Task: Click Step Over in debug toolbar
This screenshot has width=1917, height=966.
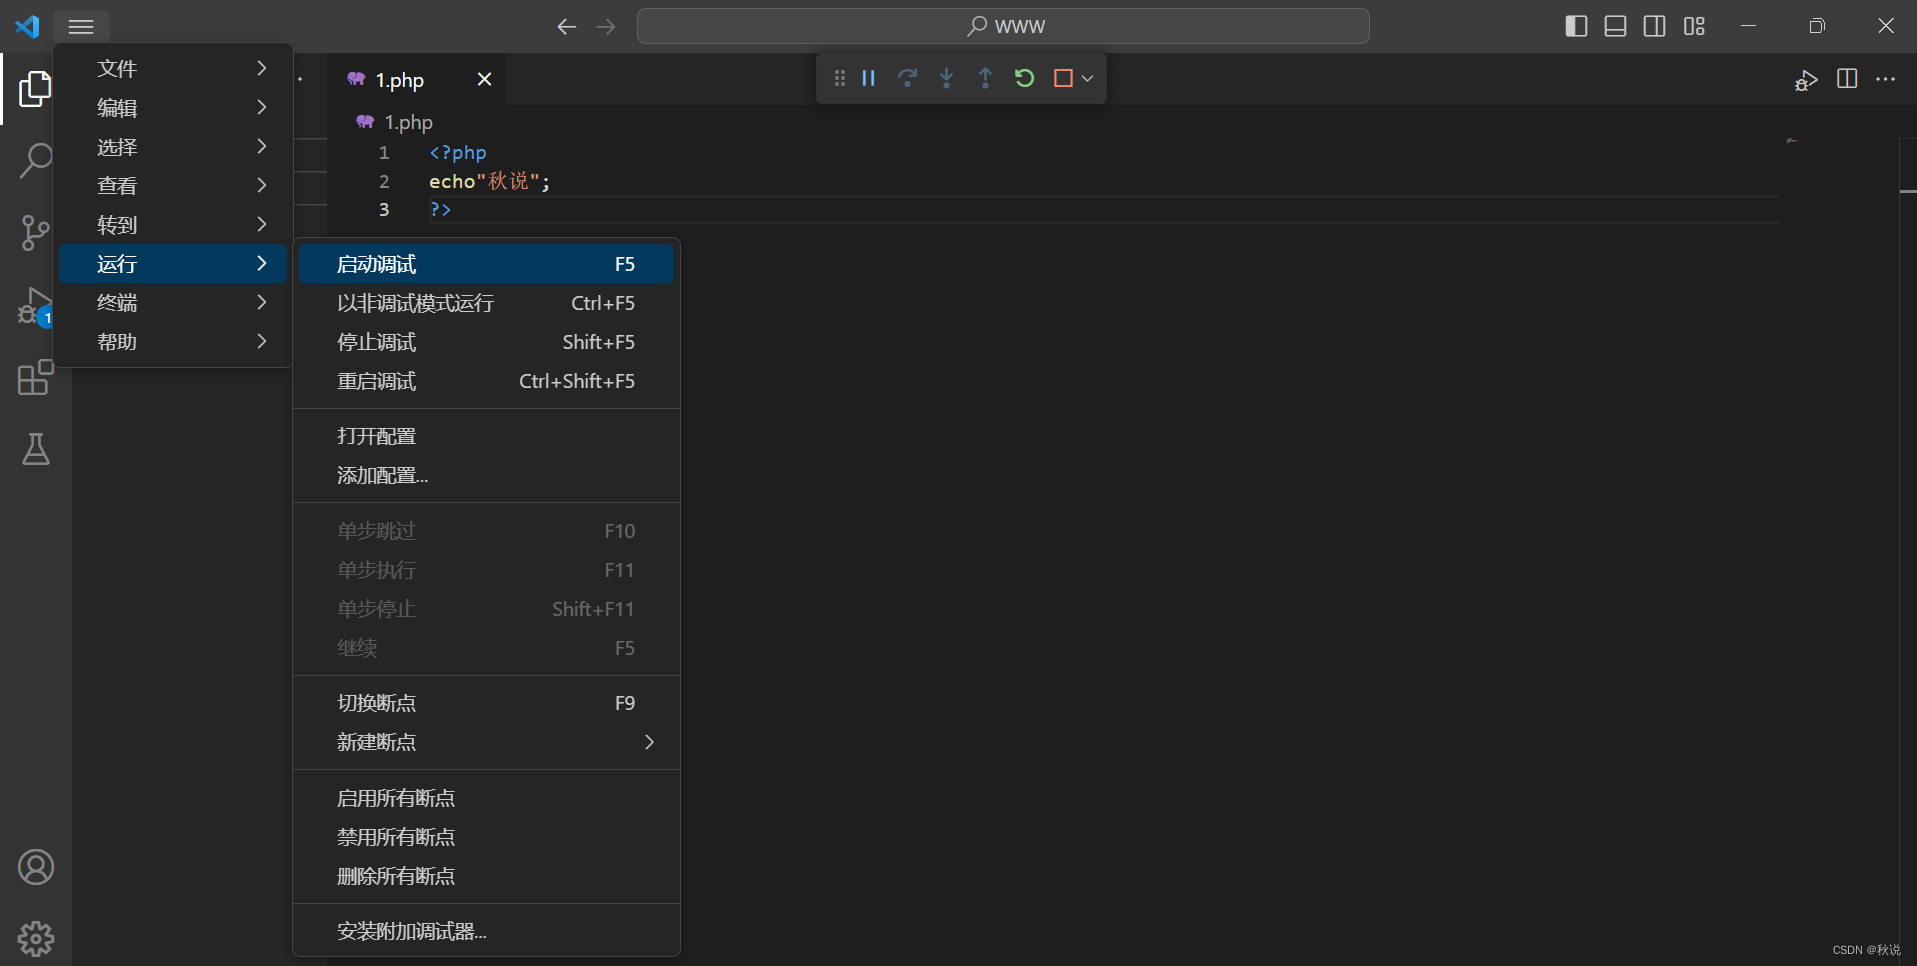Action: pos(907,78)
